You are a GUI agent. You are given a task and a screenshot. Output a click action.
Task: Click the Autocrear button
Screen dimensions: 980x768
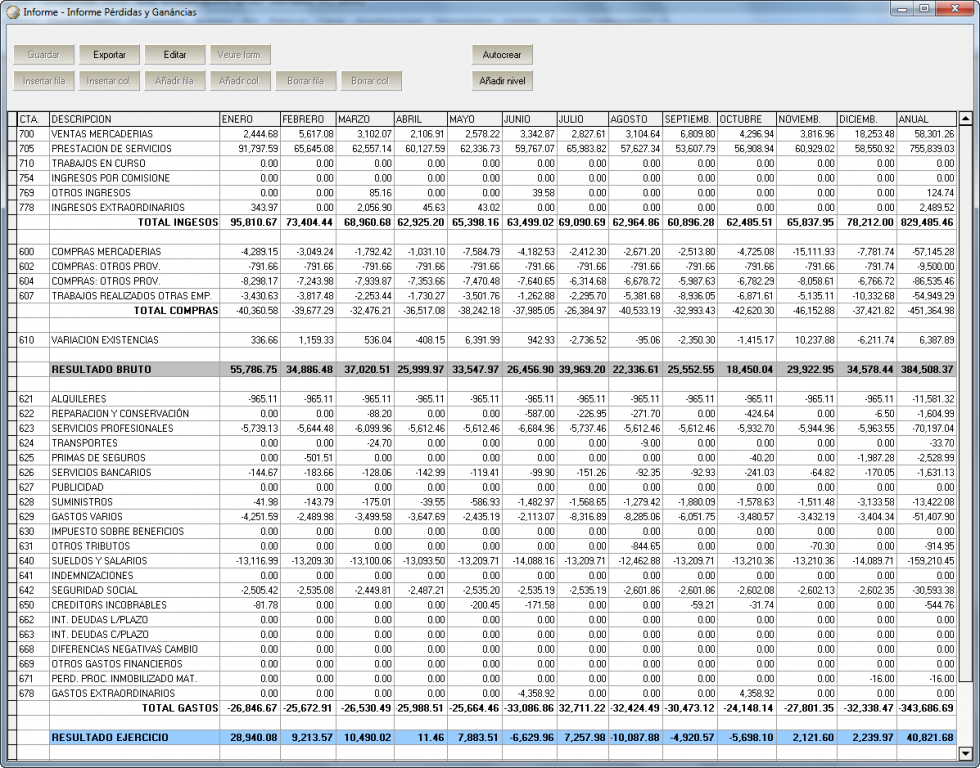[x=502, y=54]
